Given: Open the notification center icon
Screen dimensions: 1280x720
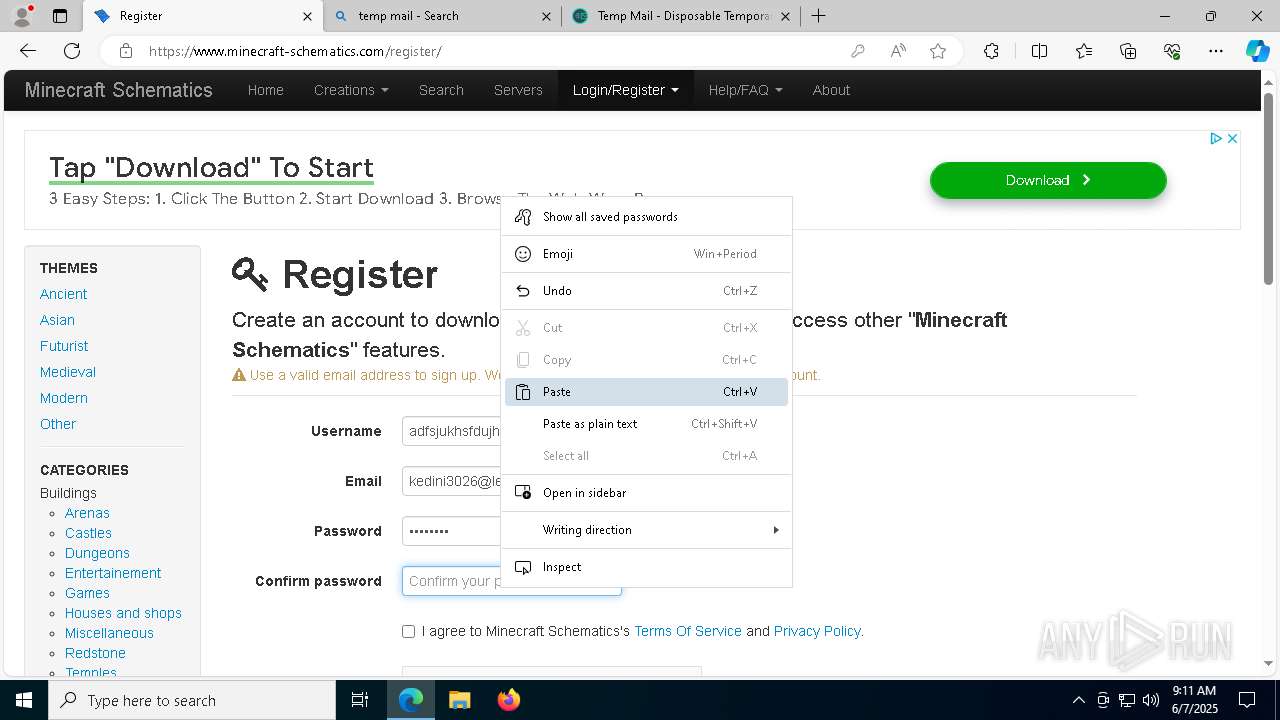Looking at the screenshot, I should click(1247, 700).
